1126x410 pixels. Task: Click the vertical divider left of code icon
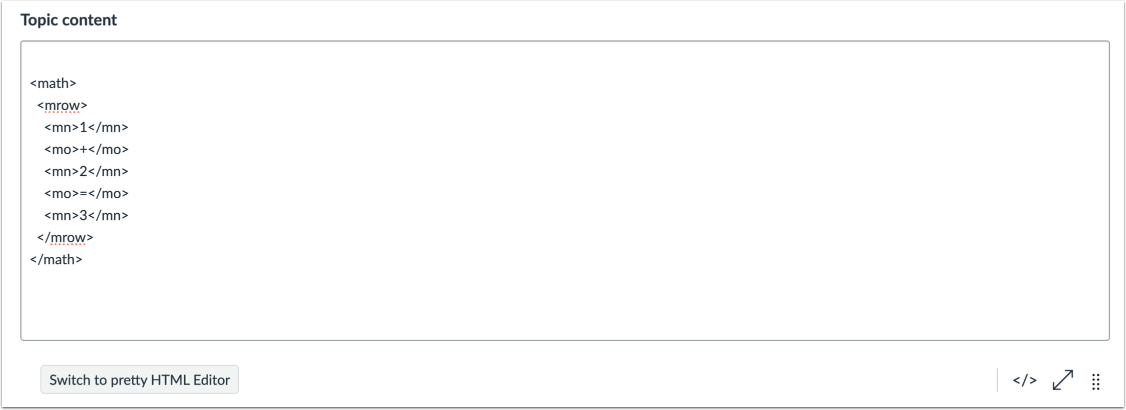[x=997, y=380]
